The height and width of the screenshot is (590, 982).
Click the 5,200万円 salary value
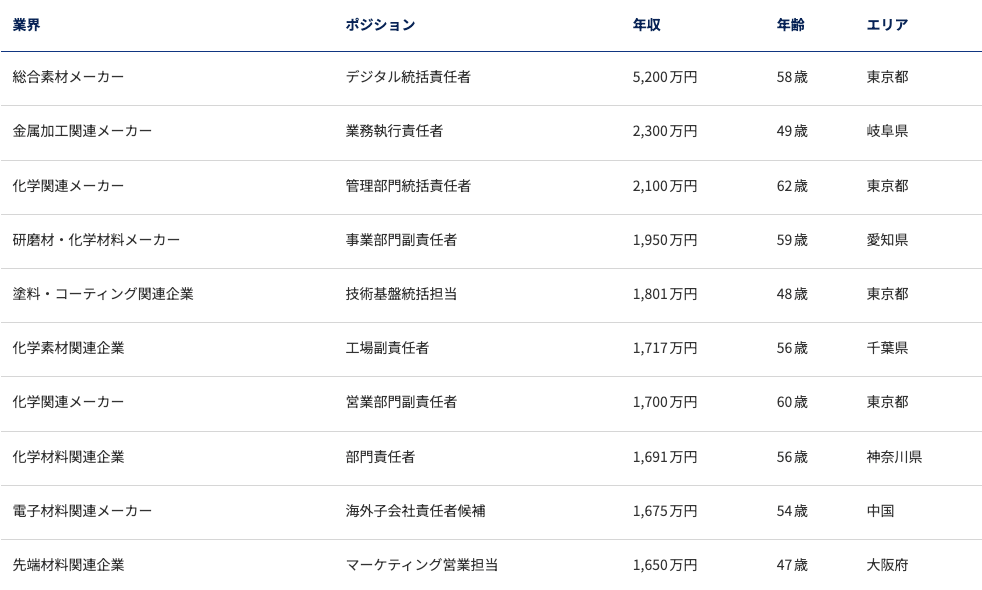pos(665,77)
